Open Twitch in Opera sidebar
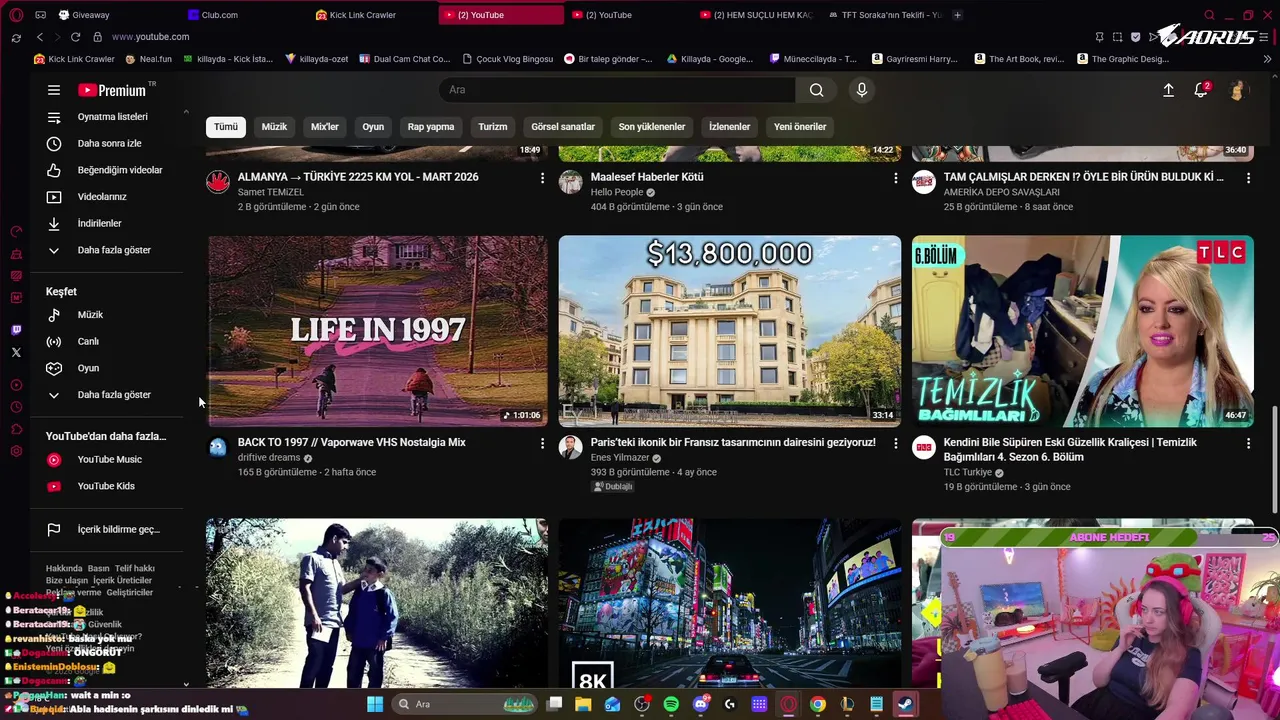 point(16,330)
